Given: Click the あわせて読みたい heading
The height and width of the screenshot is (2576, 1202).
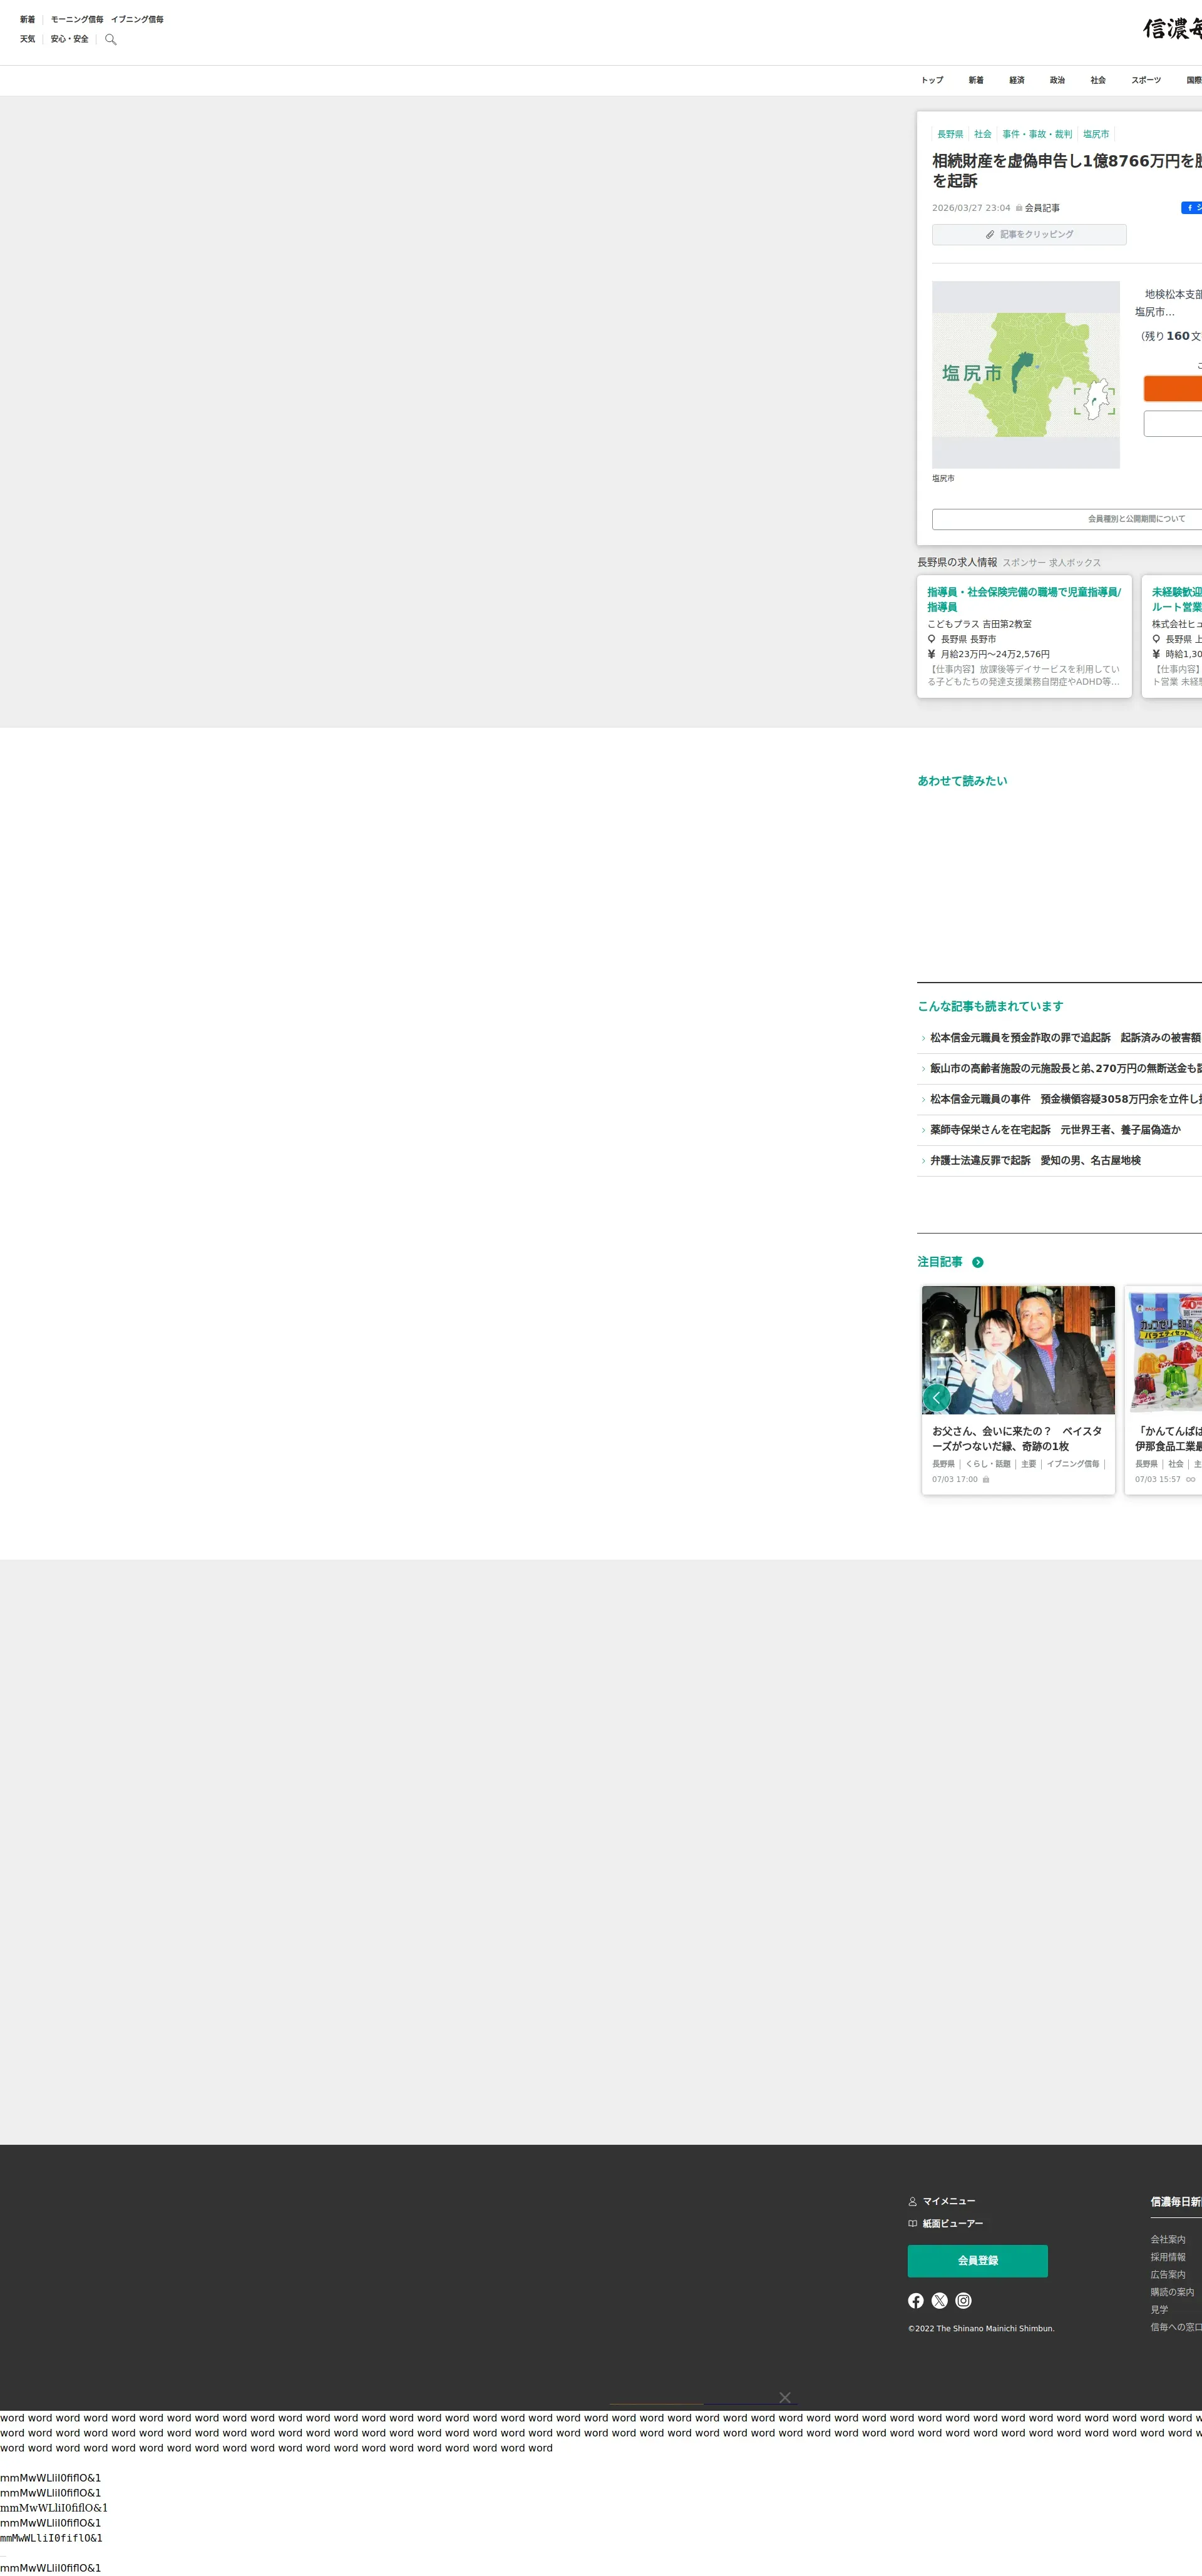Looking at the screenshot, I should click(962, 781).
